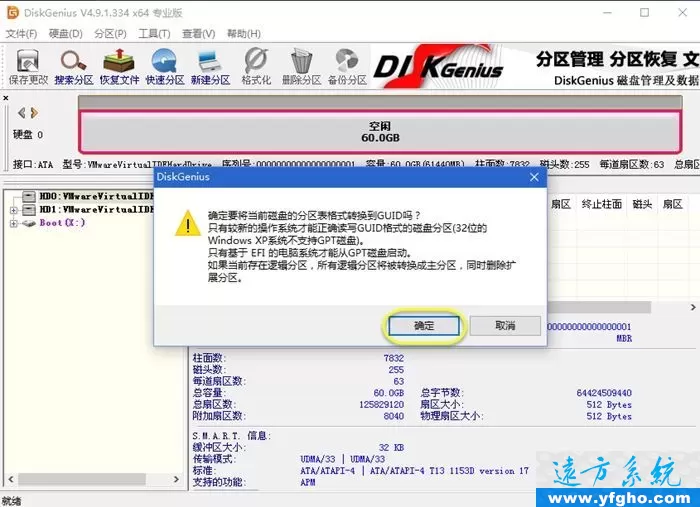This screenshot has width=700, height=507.
Task: Click the 终止柱面 column header
Action: tap(601, 204)
